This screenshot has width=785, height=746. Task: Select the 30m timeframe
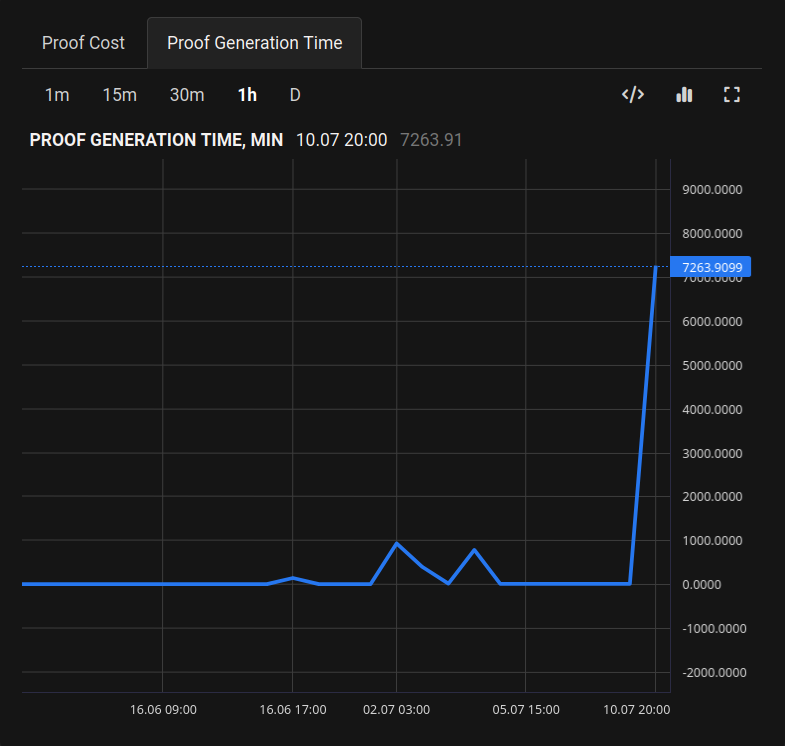(x=187, y=95)
